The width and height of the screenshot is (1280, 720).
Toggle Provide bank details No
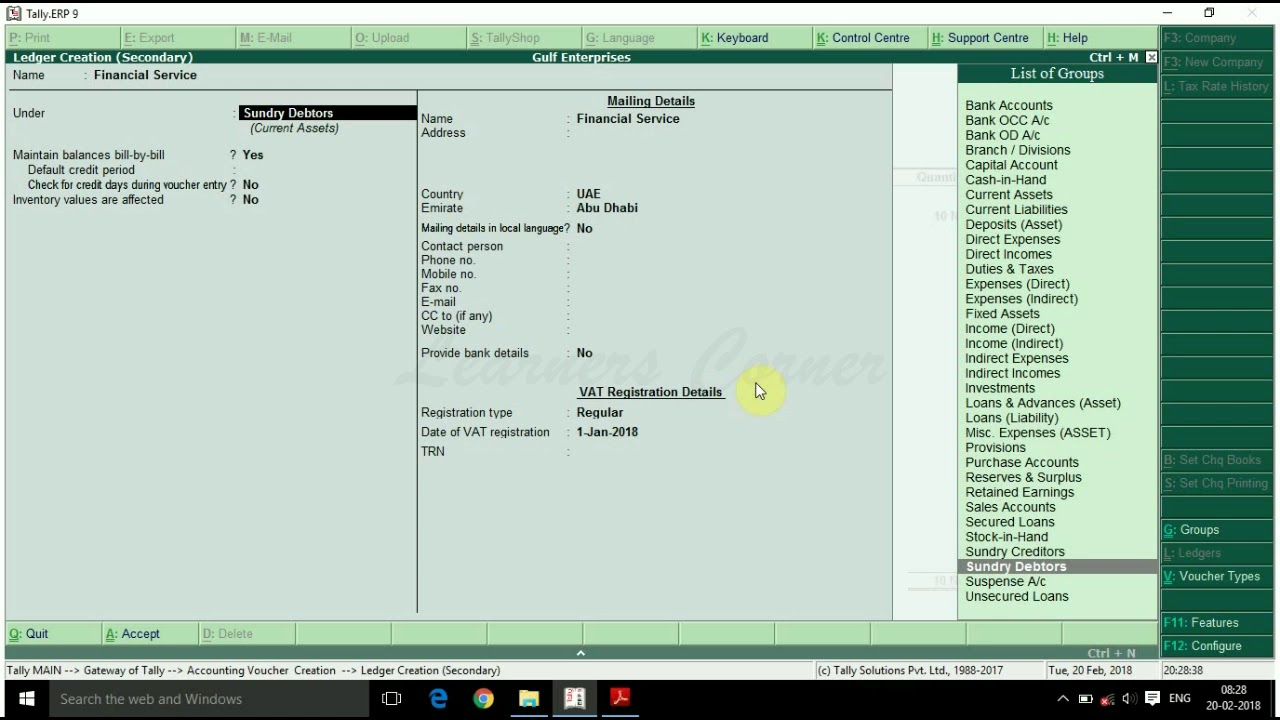tap(584, 353)
